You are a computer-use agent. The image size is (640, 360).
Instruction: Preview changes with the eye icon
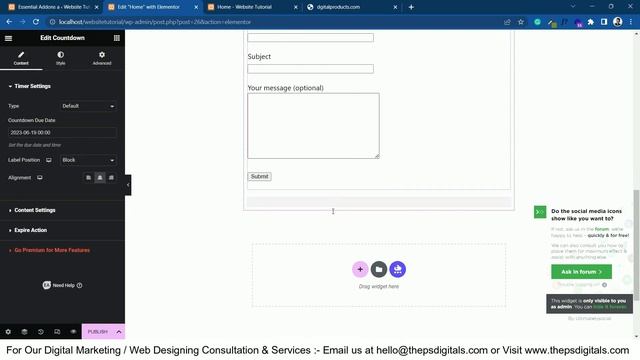coord(73,332)
